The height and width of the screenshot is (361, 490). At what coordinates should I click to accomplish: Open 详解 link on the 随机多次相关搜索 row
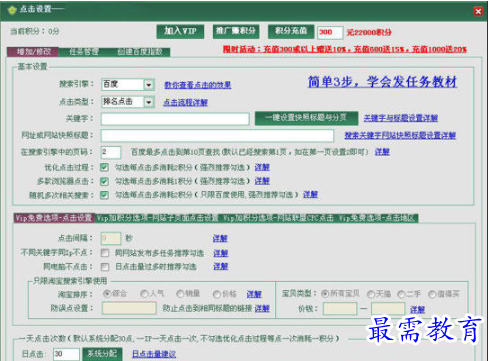tap(310, 194)
